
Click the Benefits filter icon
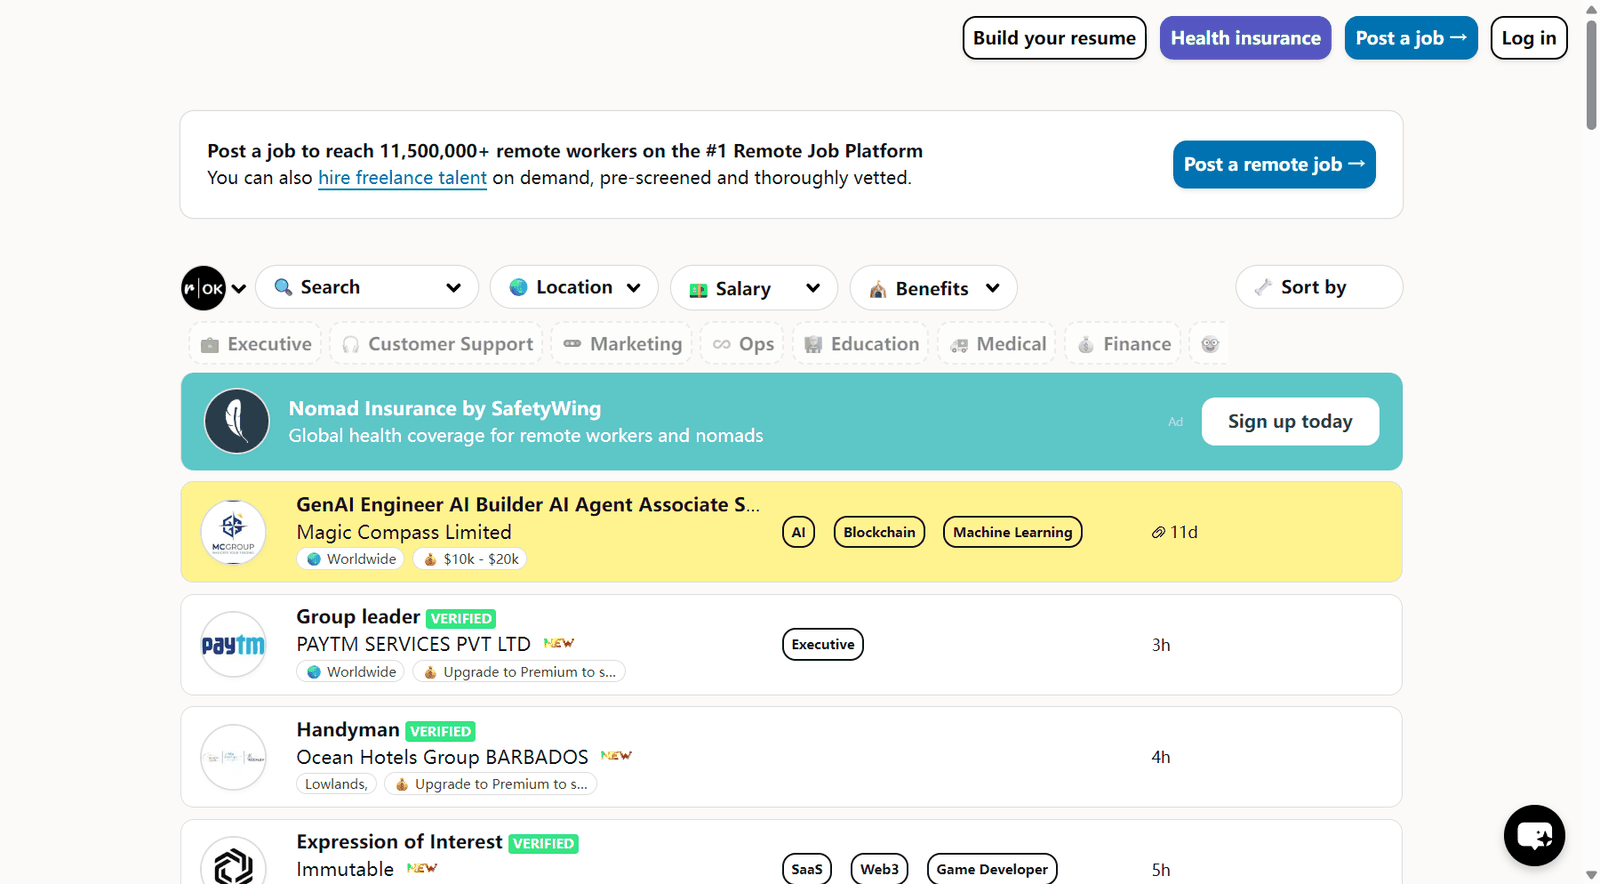click(878, 289)
